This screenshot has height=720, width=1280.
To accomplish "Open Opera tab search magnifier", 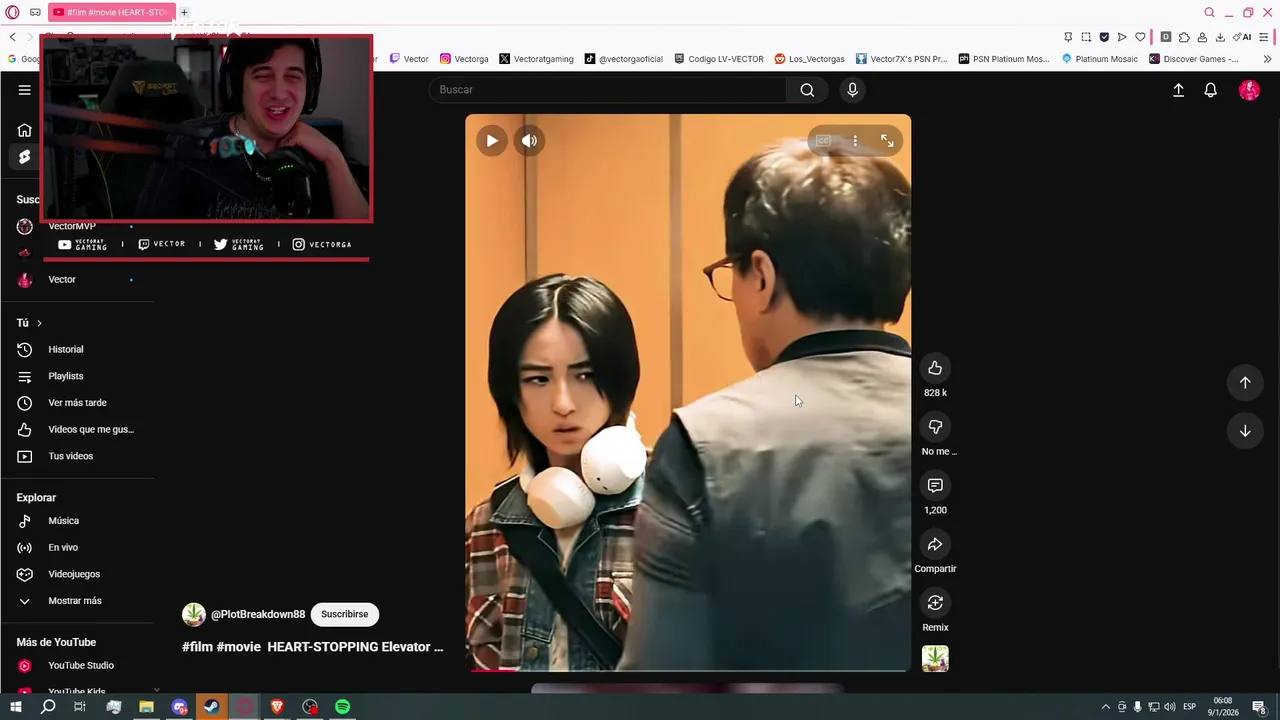I will (1209, 12).
